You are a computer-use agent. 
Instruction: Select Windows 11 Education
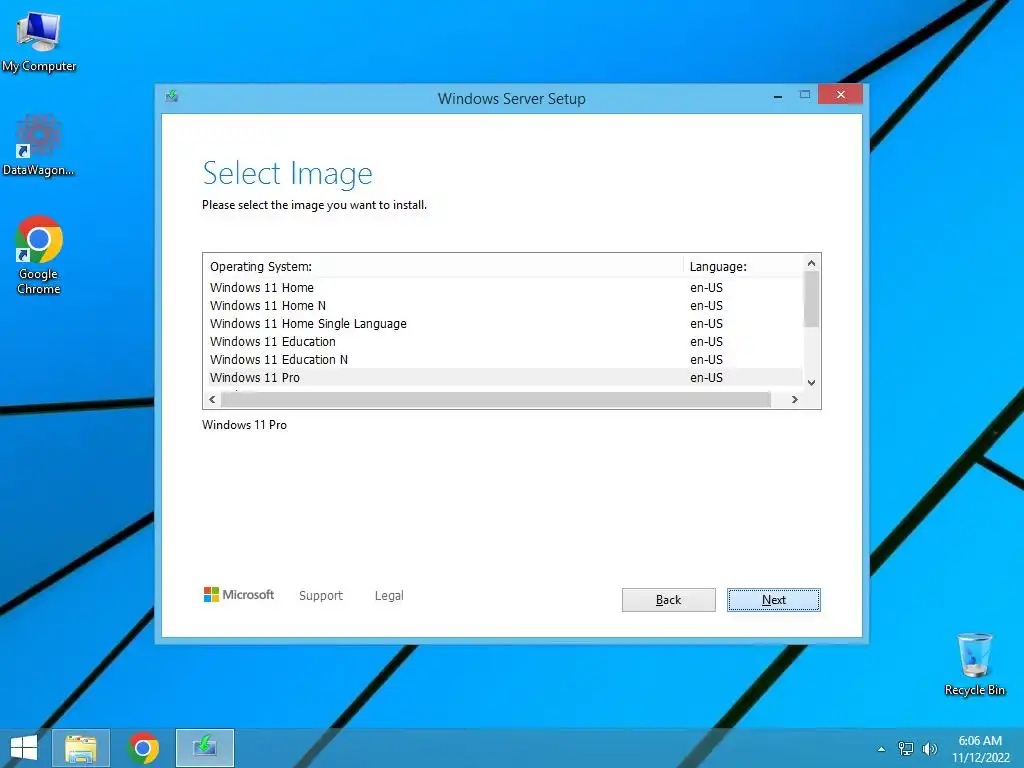click(503, 342)
